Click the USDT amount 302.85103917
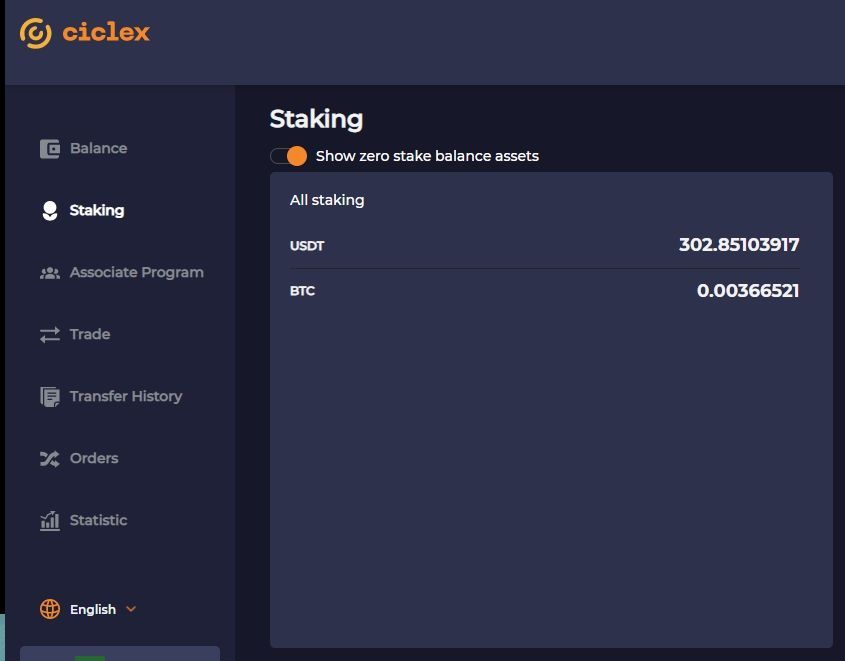845x661 pixels. [738, 245]
